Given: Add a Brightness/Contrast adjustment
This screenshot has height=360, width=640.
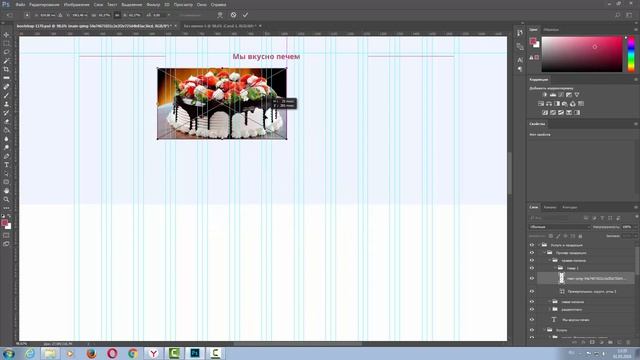Looking at the screenshot, I should (544, 95).
